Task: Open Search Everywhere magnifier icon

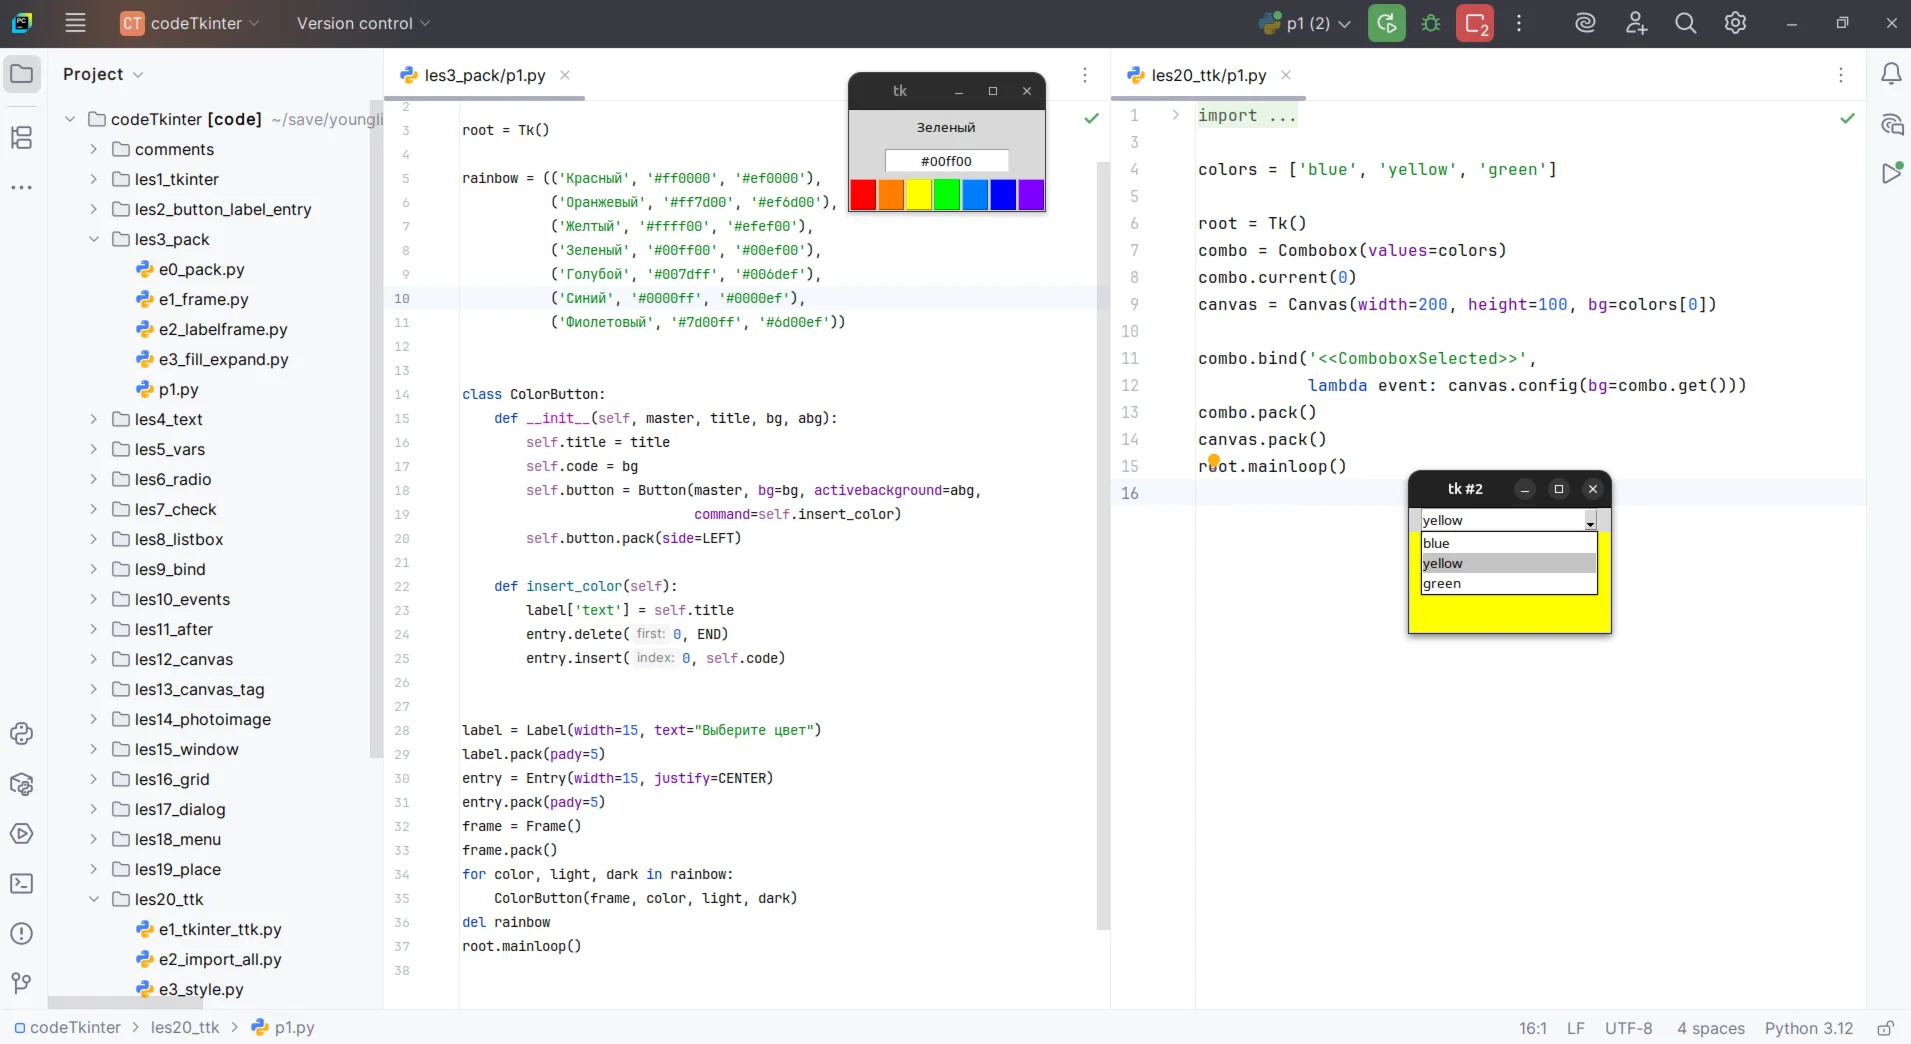Action: click(1685, 23)
